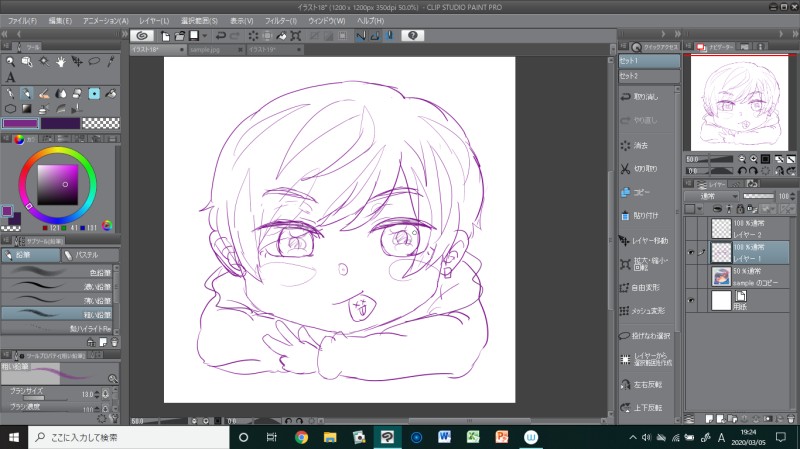Select パステル sub tool group tab
Viewport: 800px width, 449px height.
pos(90,255)
